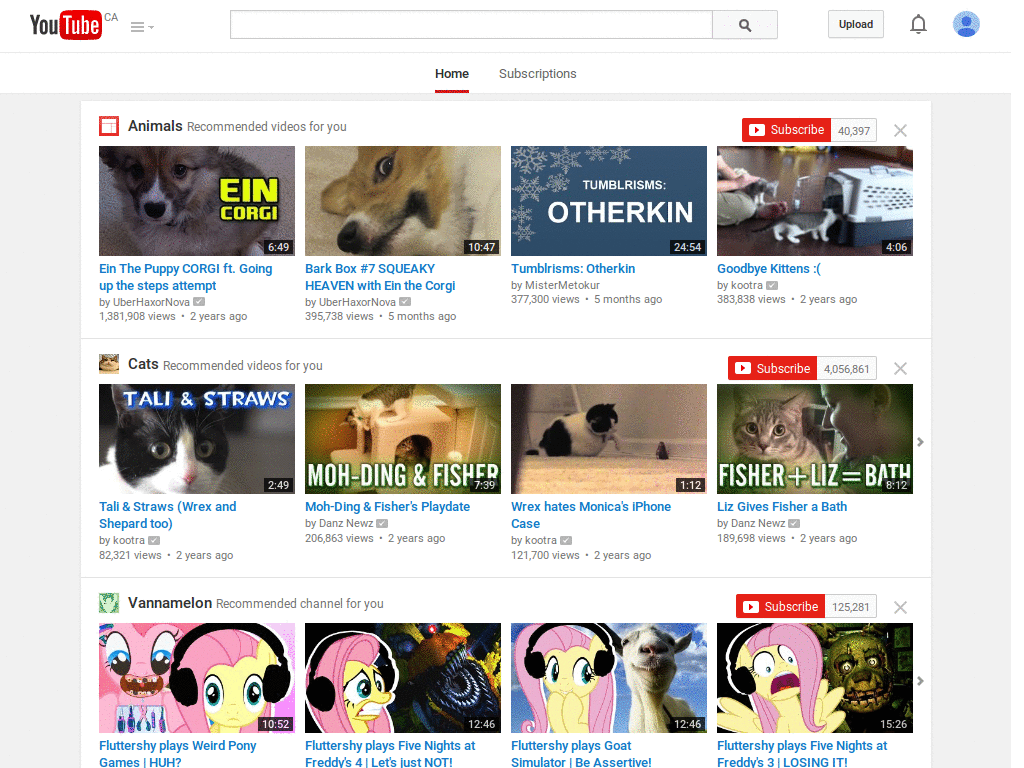Click title 'Moh-Ding & Fisher's Playdate'
This screenshot has width=1024, height=768.
pyautogui.click(x=387, y=506)
